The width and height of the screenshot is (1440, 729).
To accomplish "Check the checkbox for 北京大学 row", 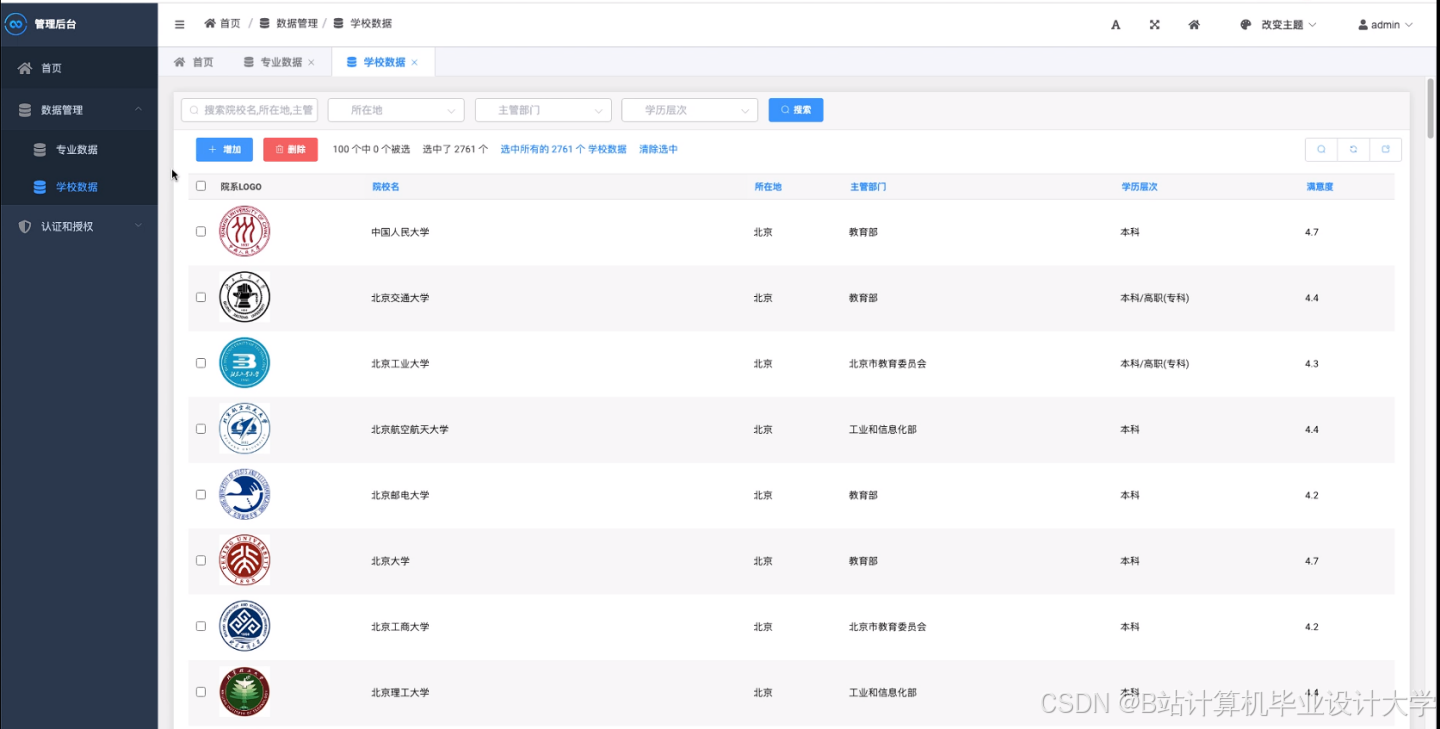I will click(x=200, y=560).
